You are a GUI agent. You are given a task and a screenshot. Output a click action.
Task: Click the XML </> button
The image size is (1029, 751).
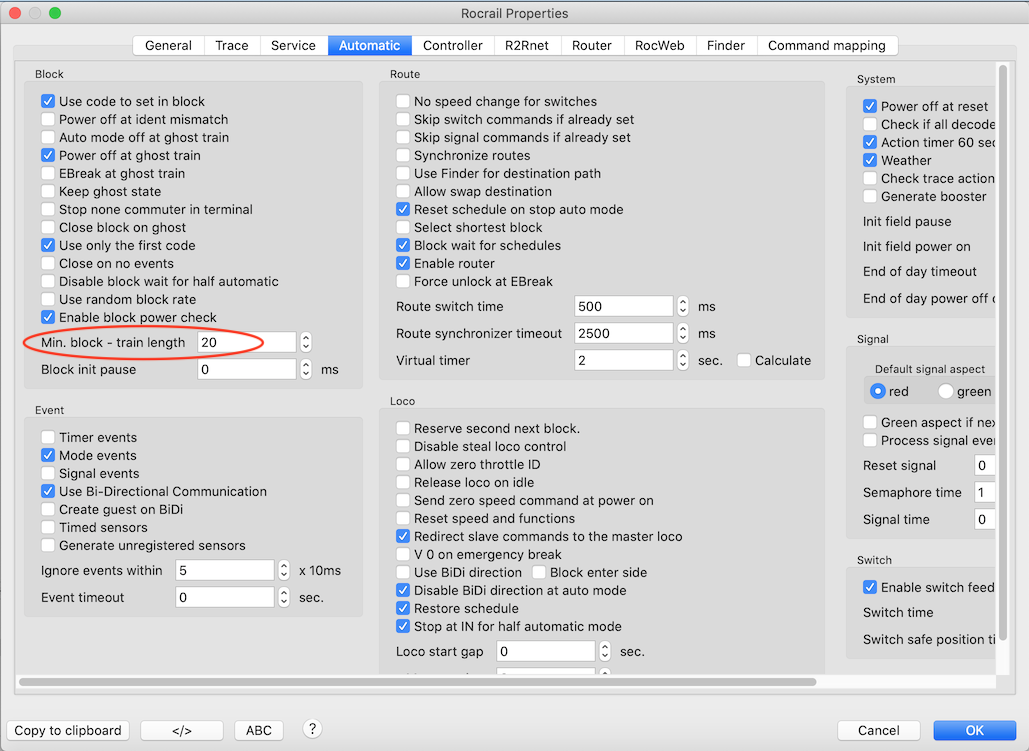tap(182, 730)
